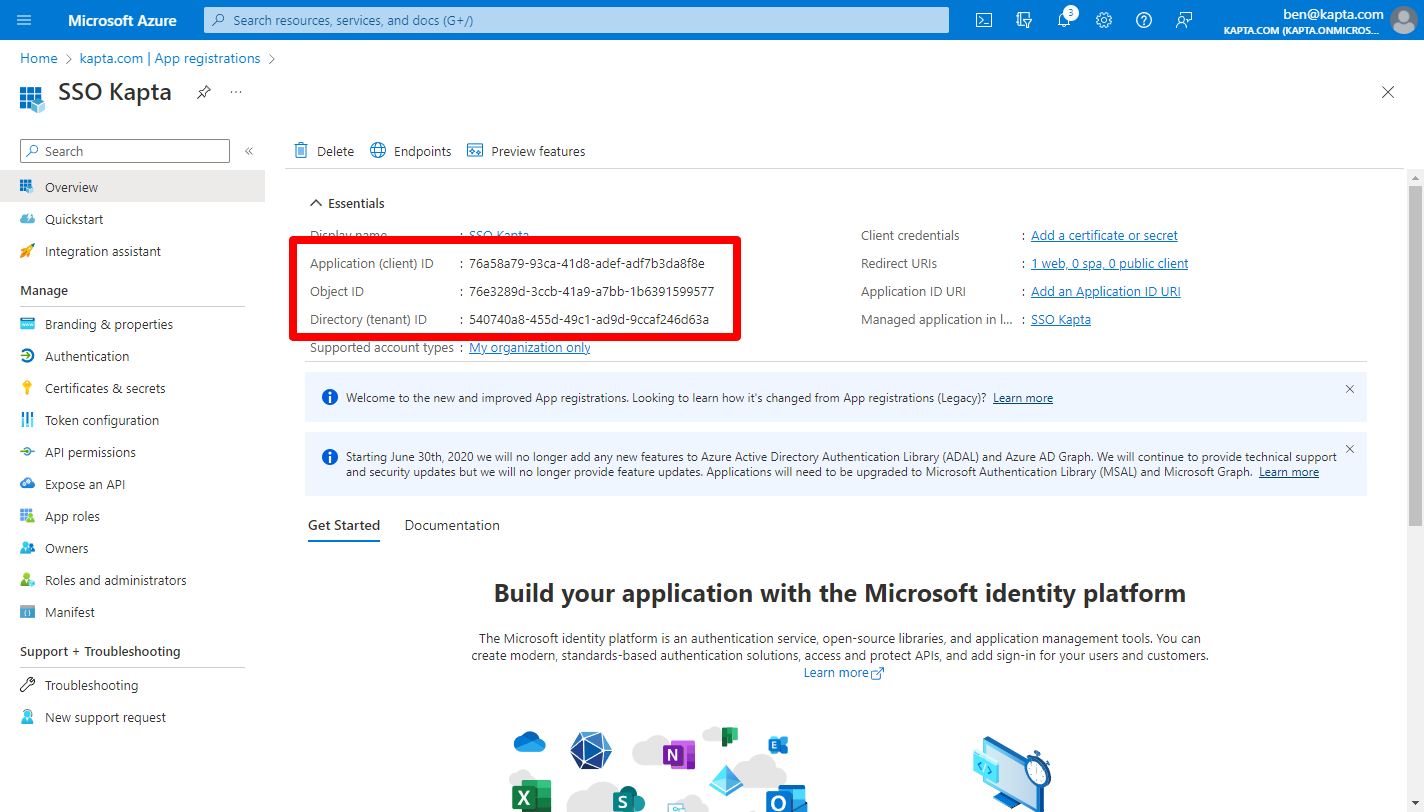Open portal settings via the gear icon
The width and height of the screenshot is (1424, 812).
click(x=1103, y=19)
